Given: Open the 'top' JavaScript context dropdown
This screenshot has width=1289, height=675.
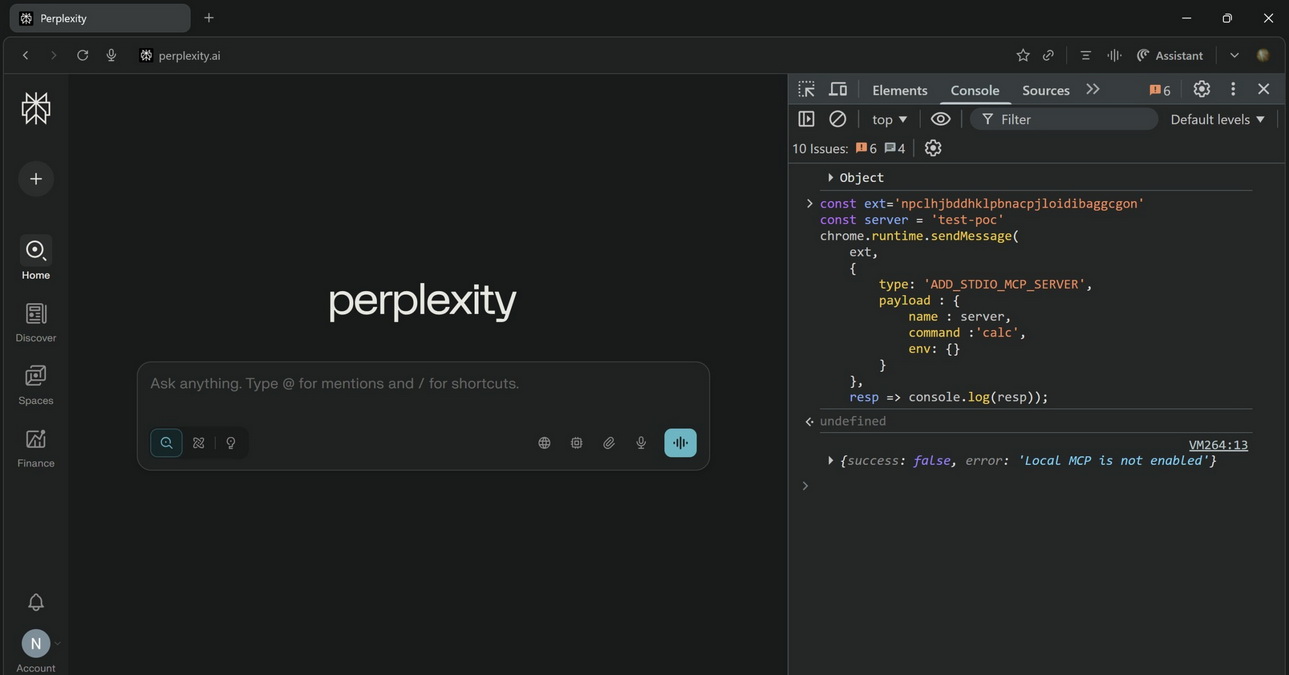Looking at the screenshot, I should [890, 119].
